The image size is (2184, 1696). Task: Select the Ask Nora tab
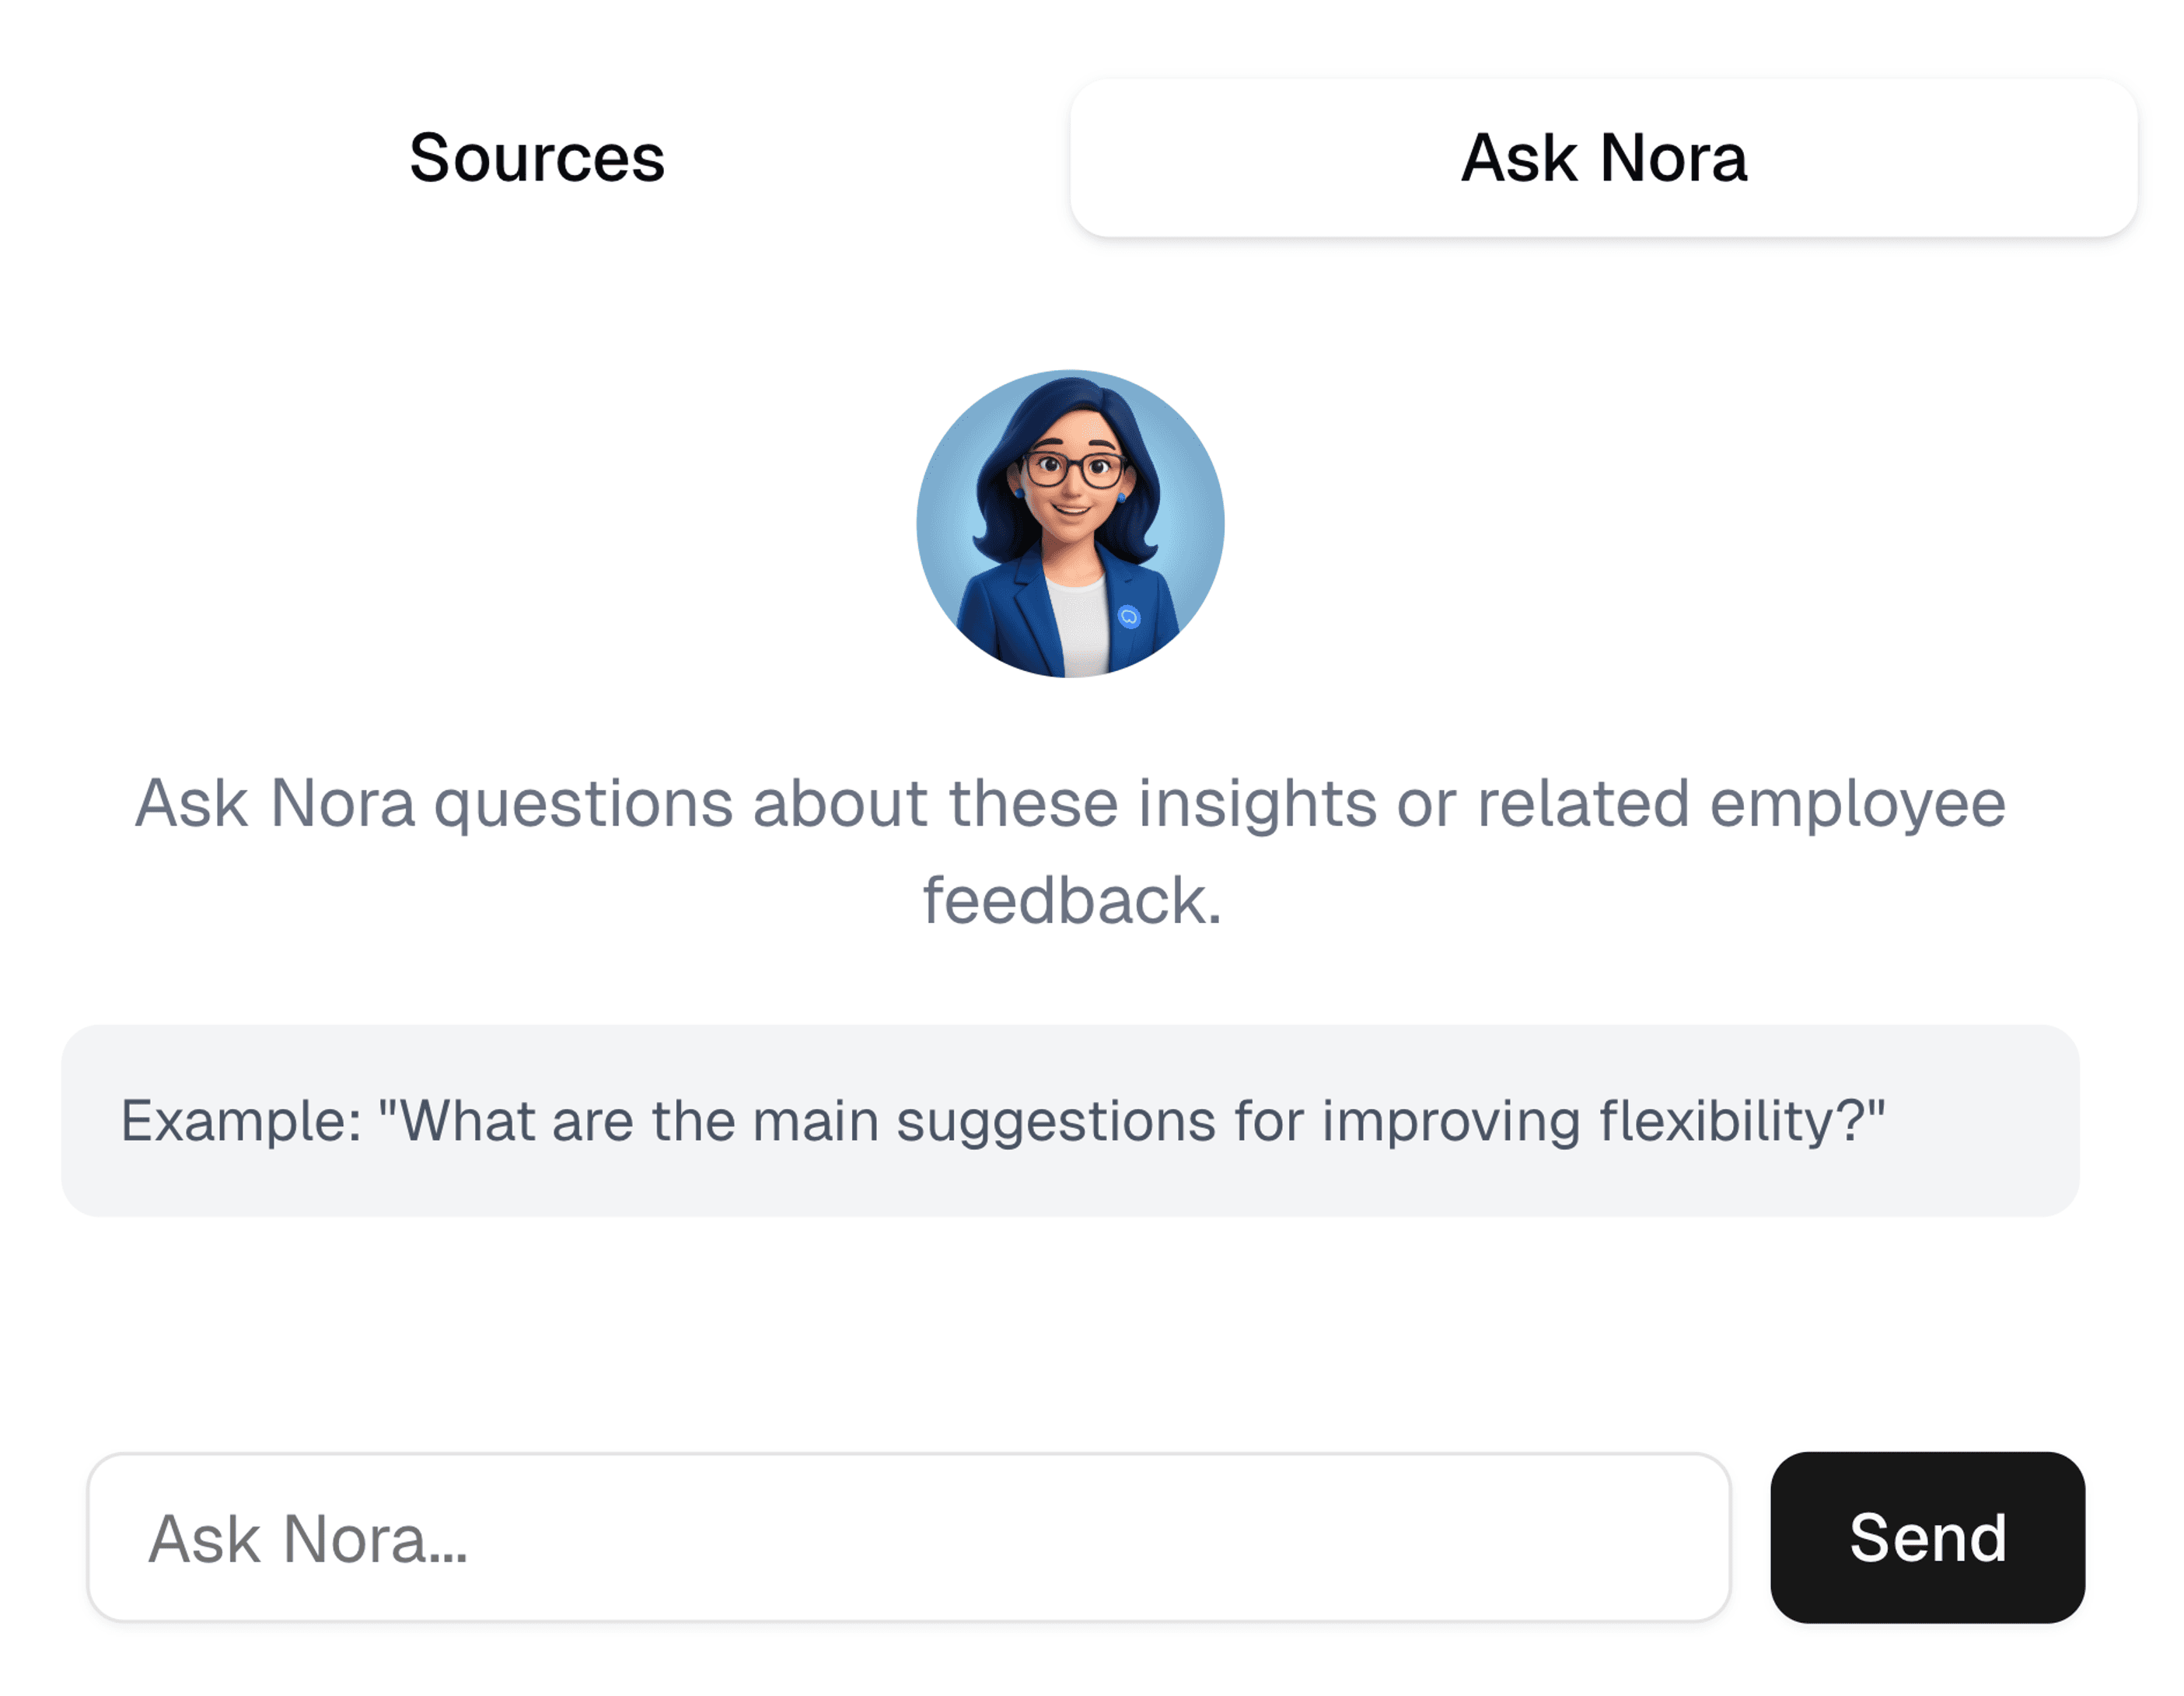click(x=1604, y=158)
